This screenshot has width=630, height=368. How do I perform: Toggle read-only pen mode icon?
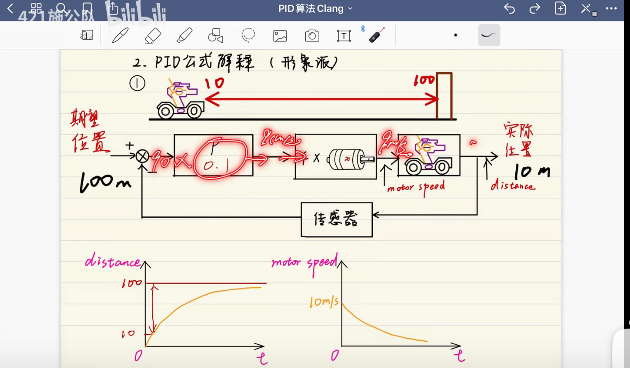(x=586, y=9)
